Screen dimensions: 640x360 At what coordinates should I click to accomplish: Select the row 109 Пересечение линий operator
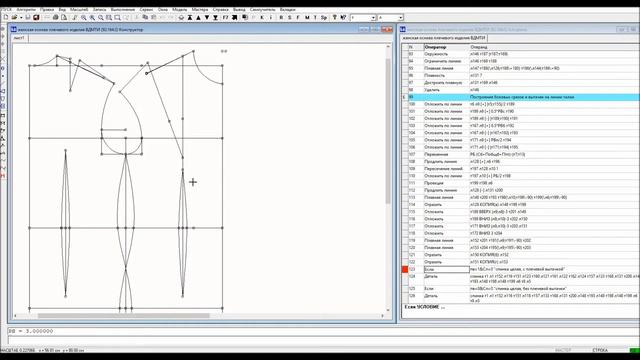(444, 169)
